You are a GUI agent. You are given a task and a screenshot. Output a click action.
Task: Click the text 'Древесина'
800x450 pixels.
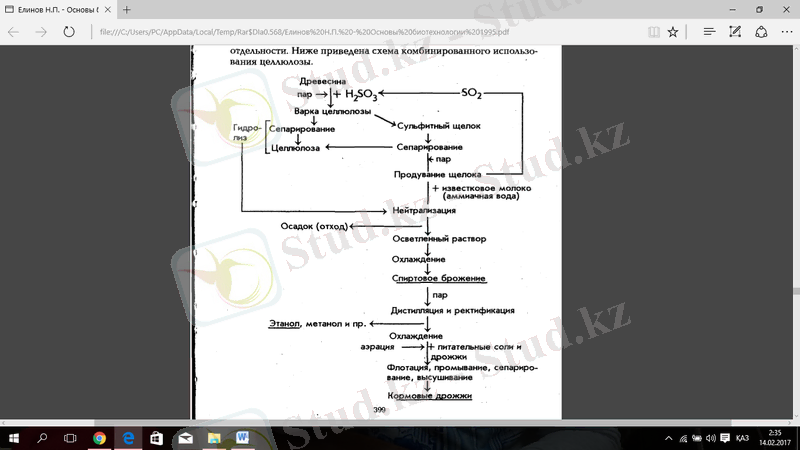click(322, 81)
